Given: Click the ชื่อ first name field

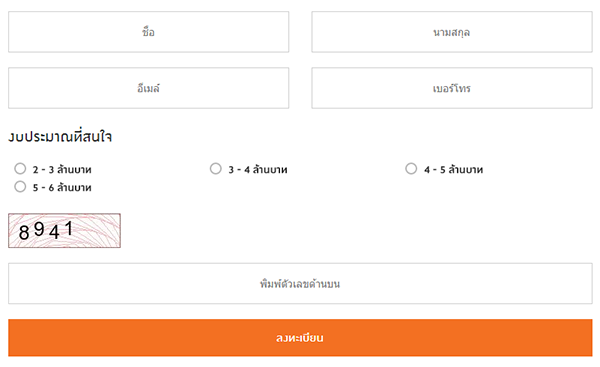Looking at the screenshot, I should point(148,32).
